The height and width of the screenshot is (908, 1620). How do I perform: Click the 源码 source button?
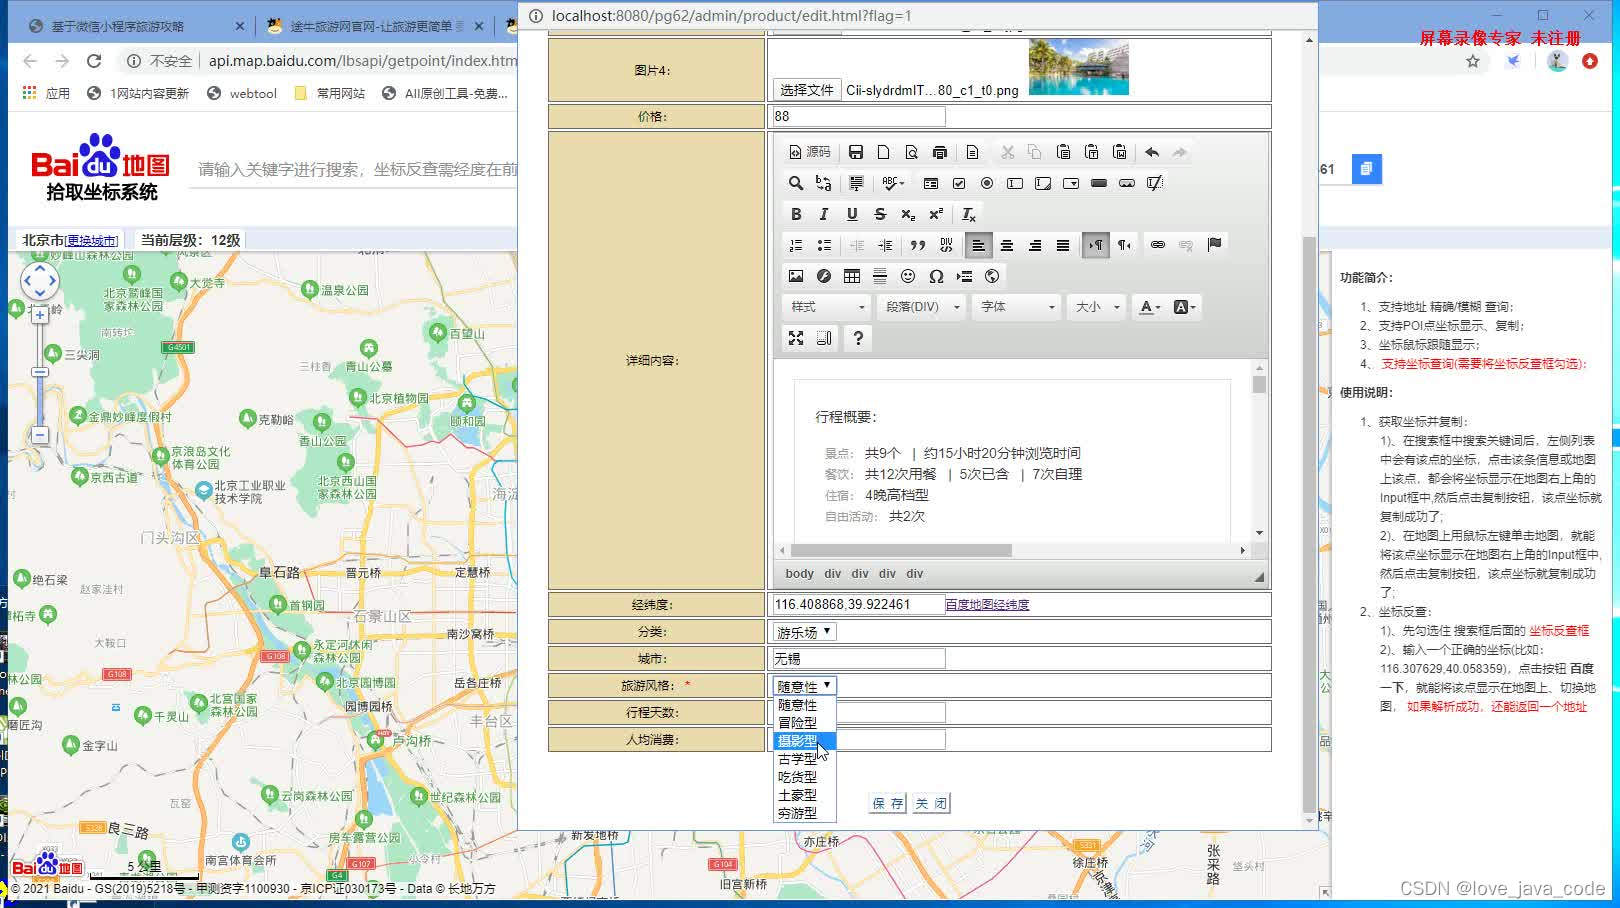[810, 152]
